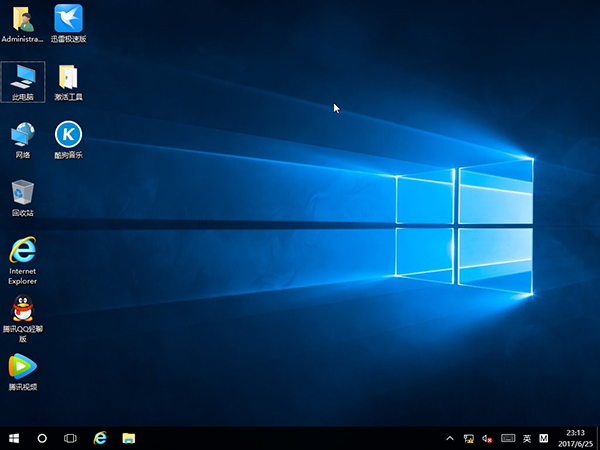Switch input language via 英 indicator

[527, 438]
